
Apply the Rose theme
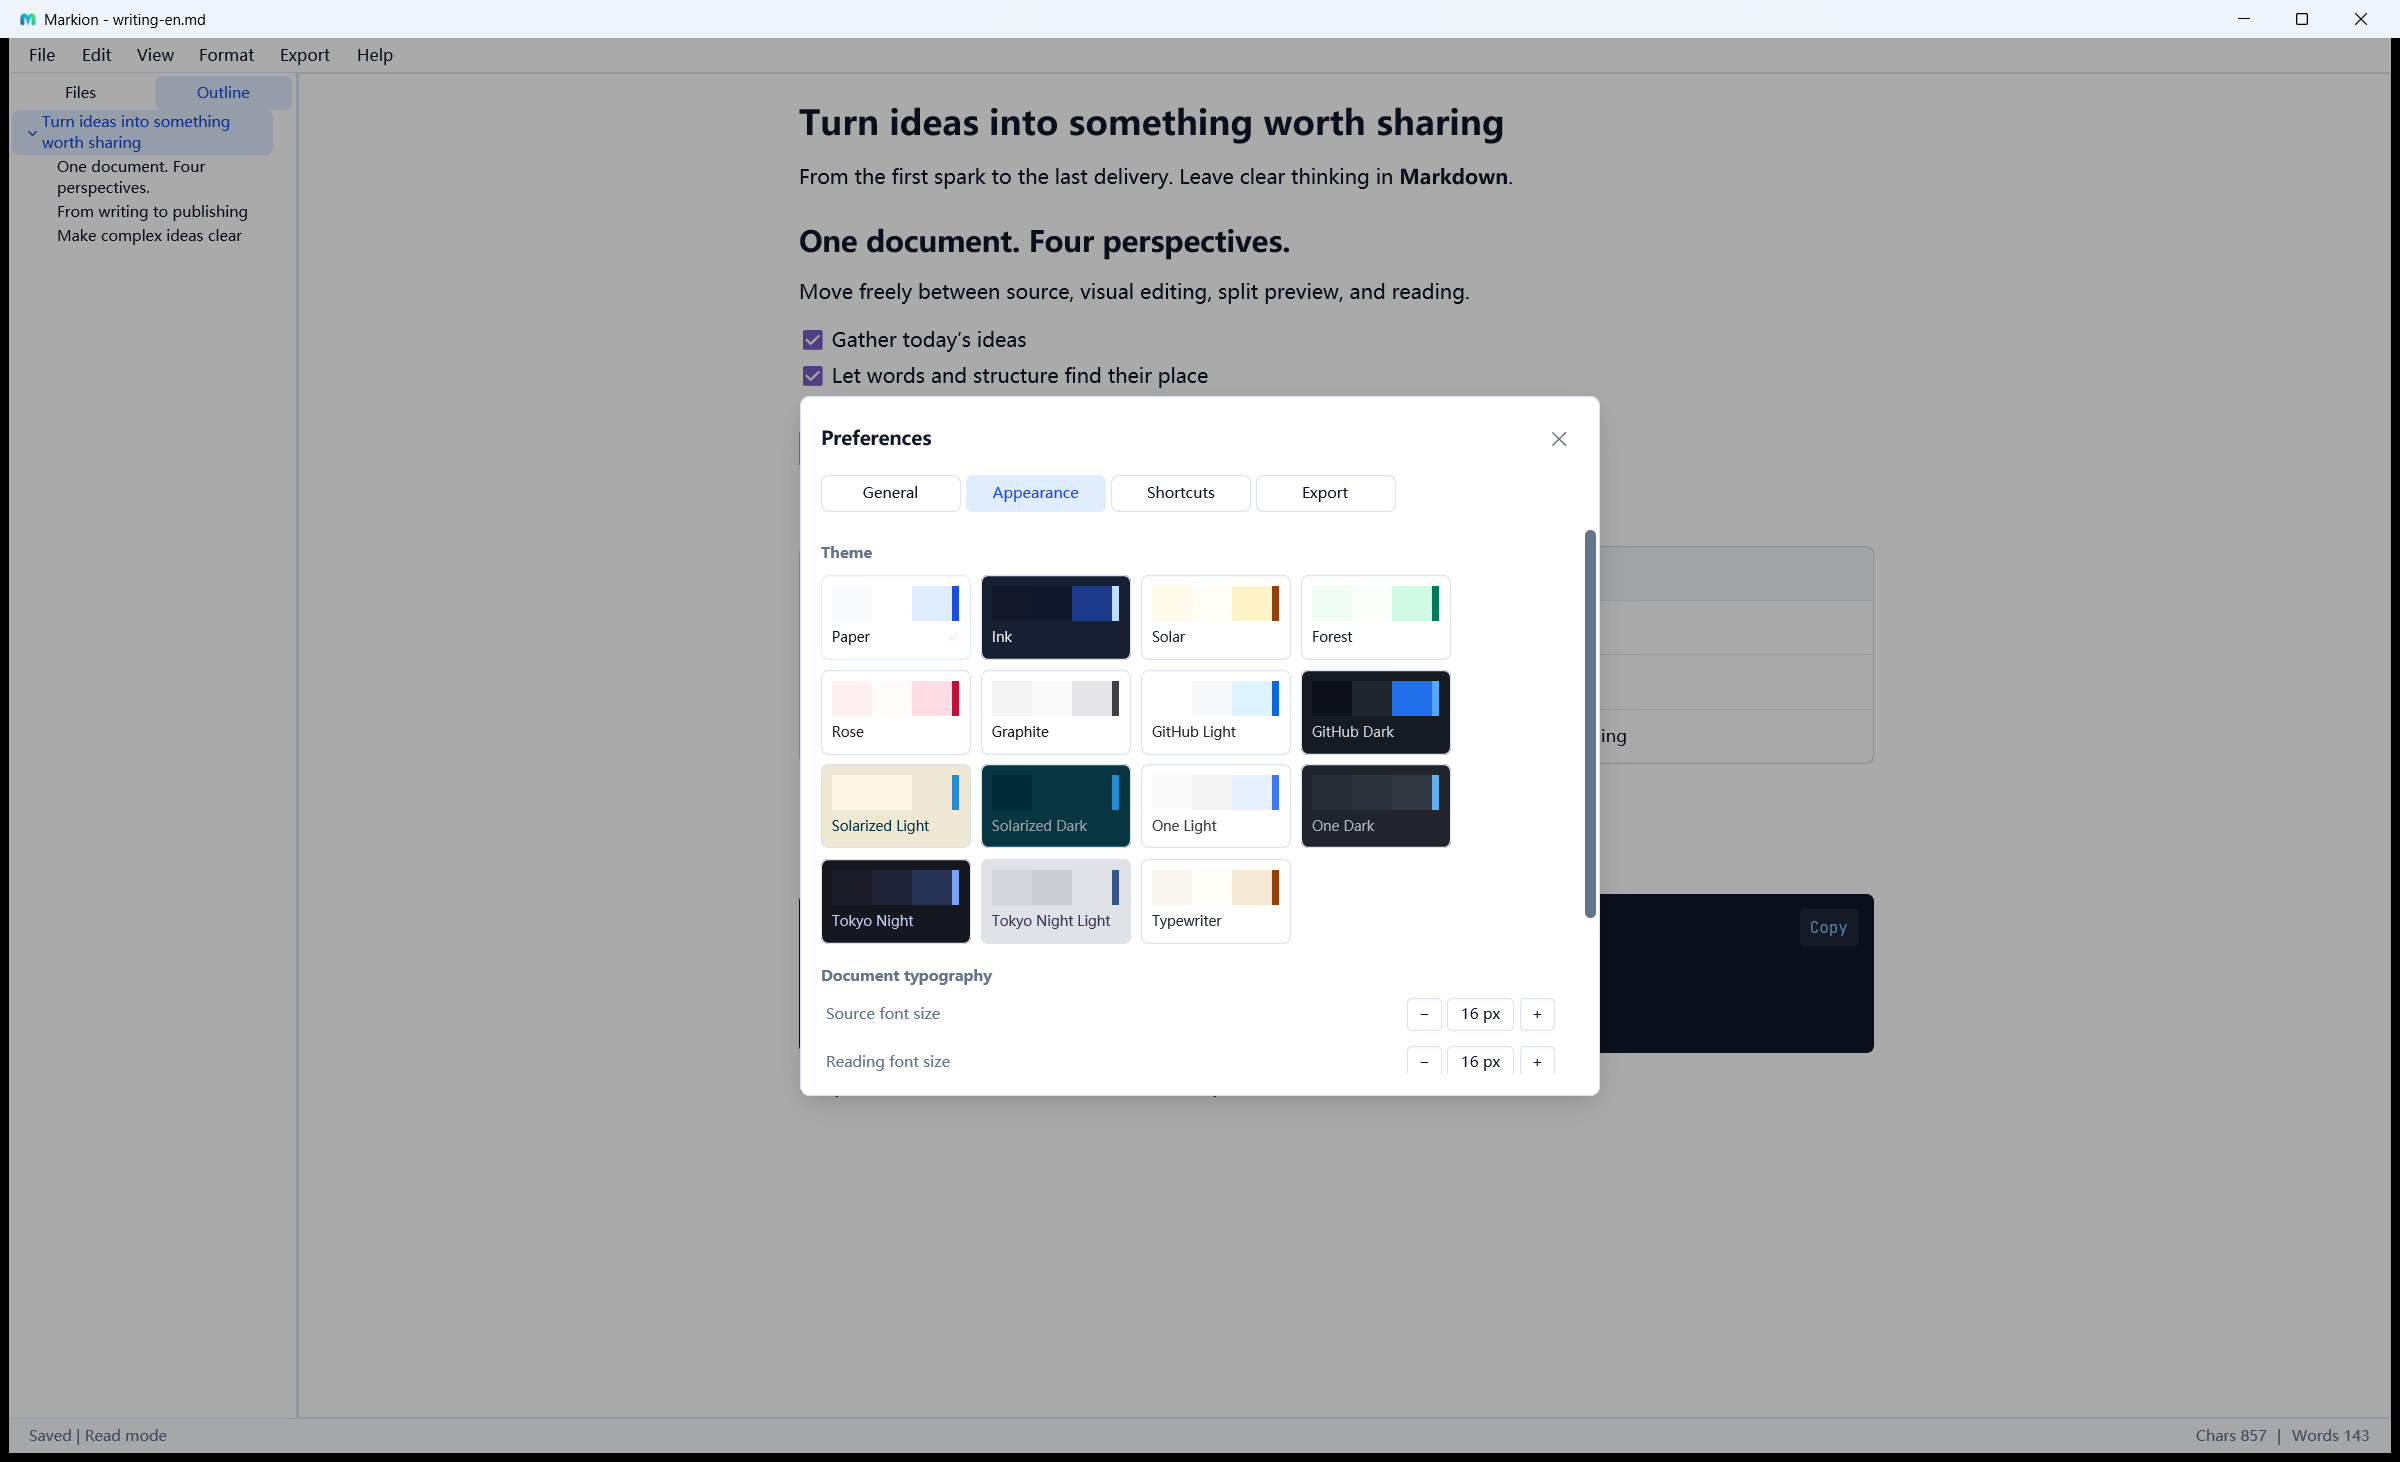coord(895,712)
